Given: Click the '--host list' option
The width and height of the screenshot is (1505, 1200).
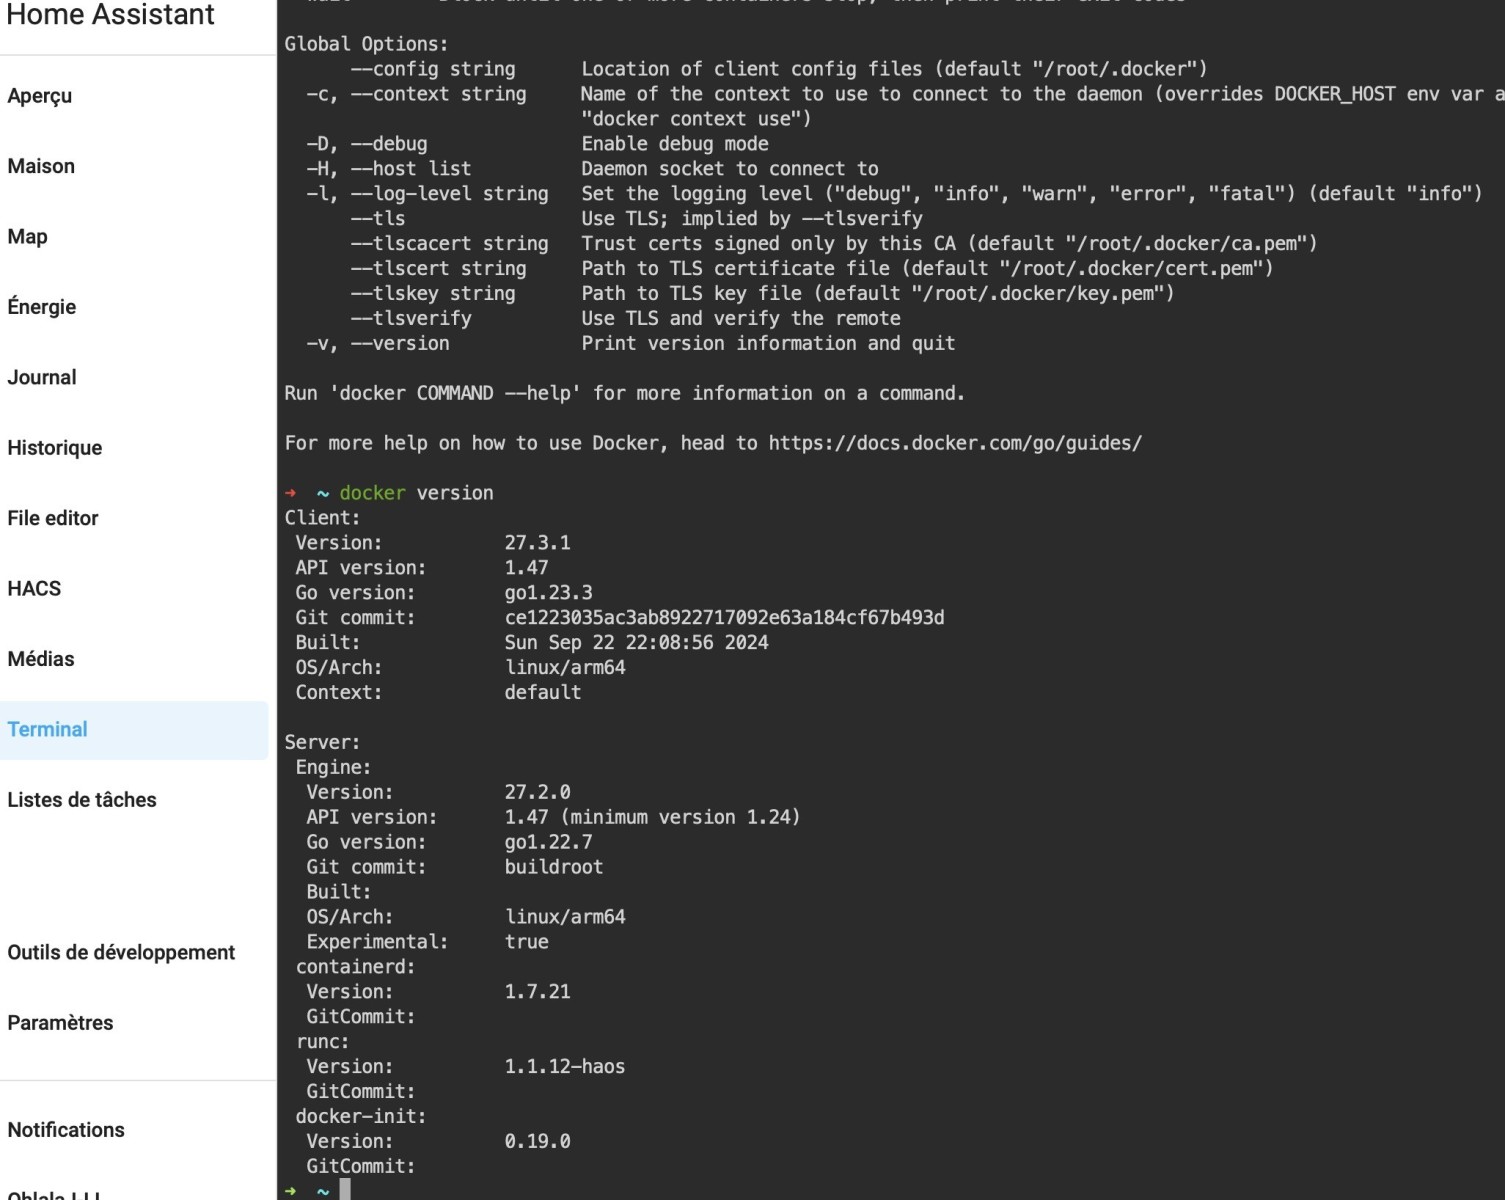Looking at the screenshot, I should coord(411,169).
